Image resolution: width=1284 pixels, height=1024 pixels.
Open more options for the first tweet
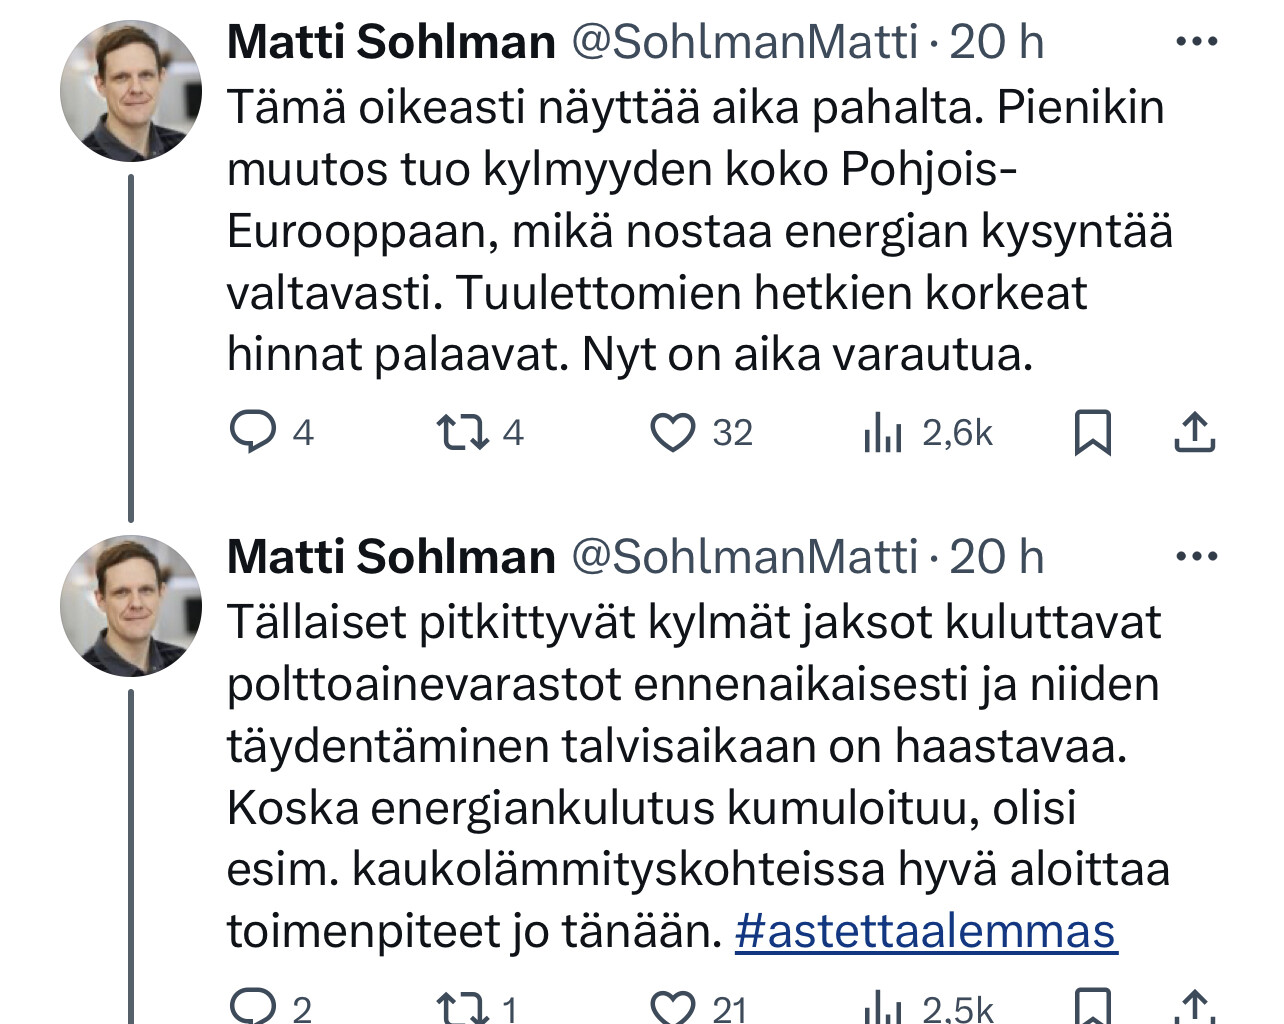click(x=1196, y=42)
